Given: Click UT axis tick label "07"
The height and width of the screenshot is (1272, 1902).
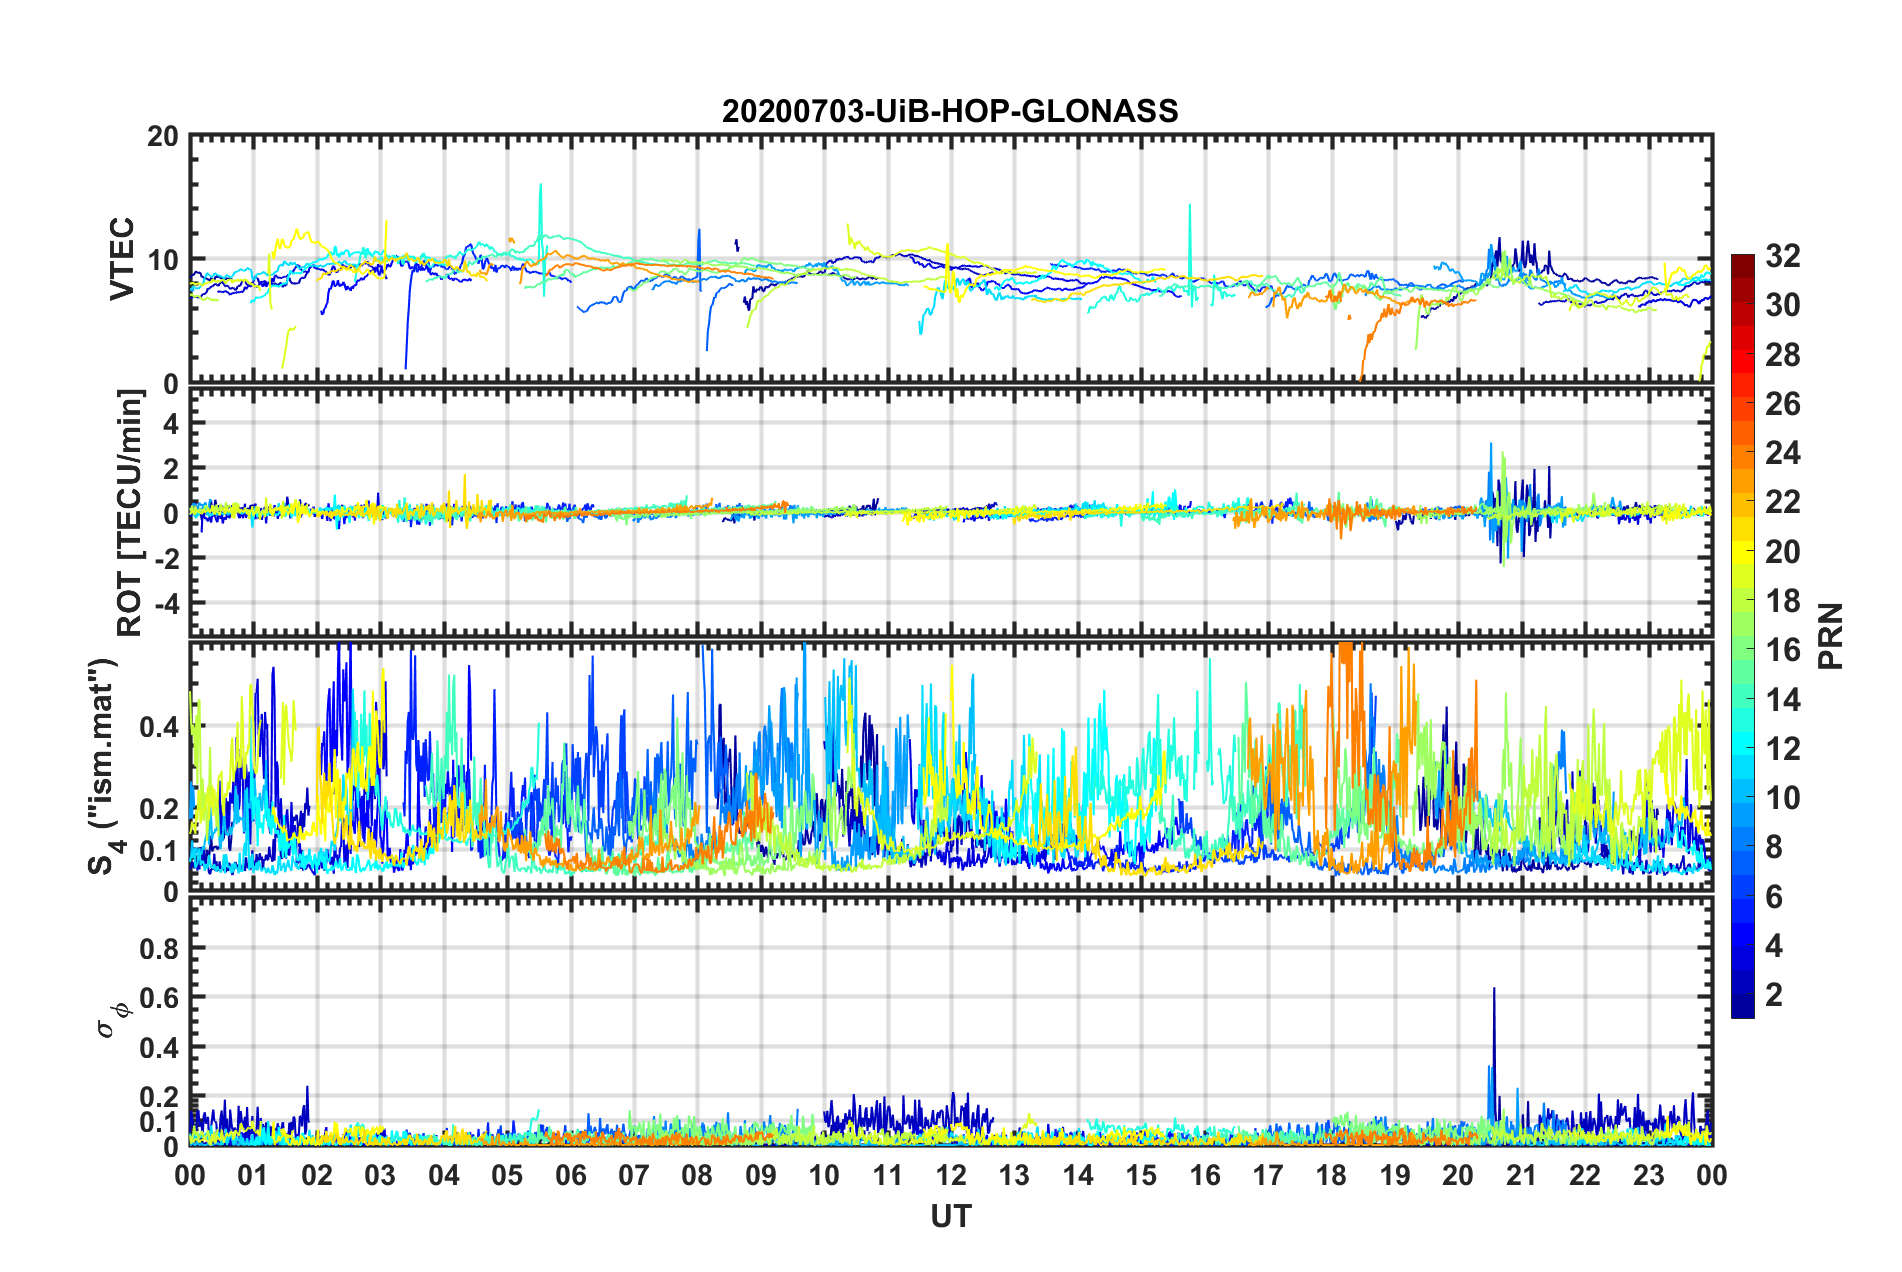Looking at the screenshot, I should coord(634,1175).
